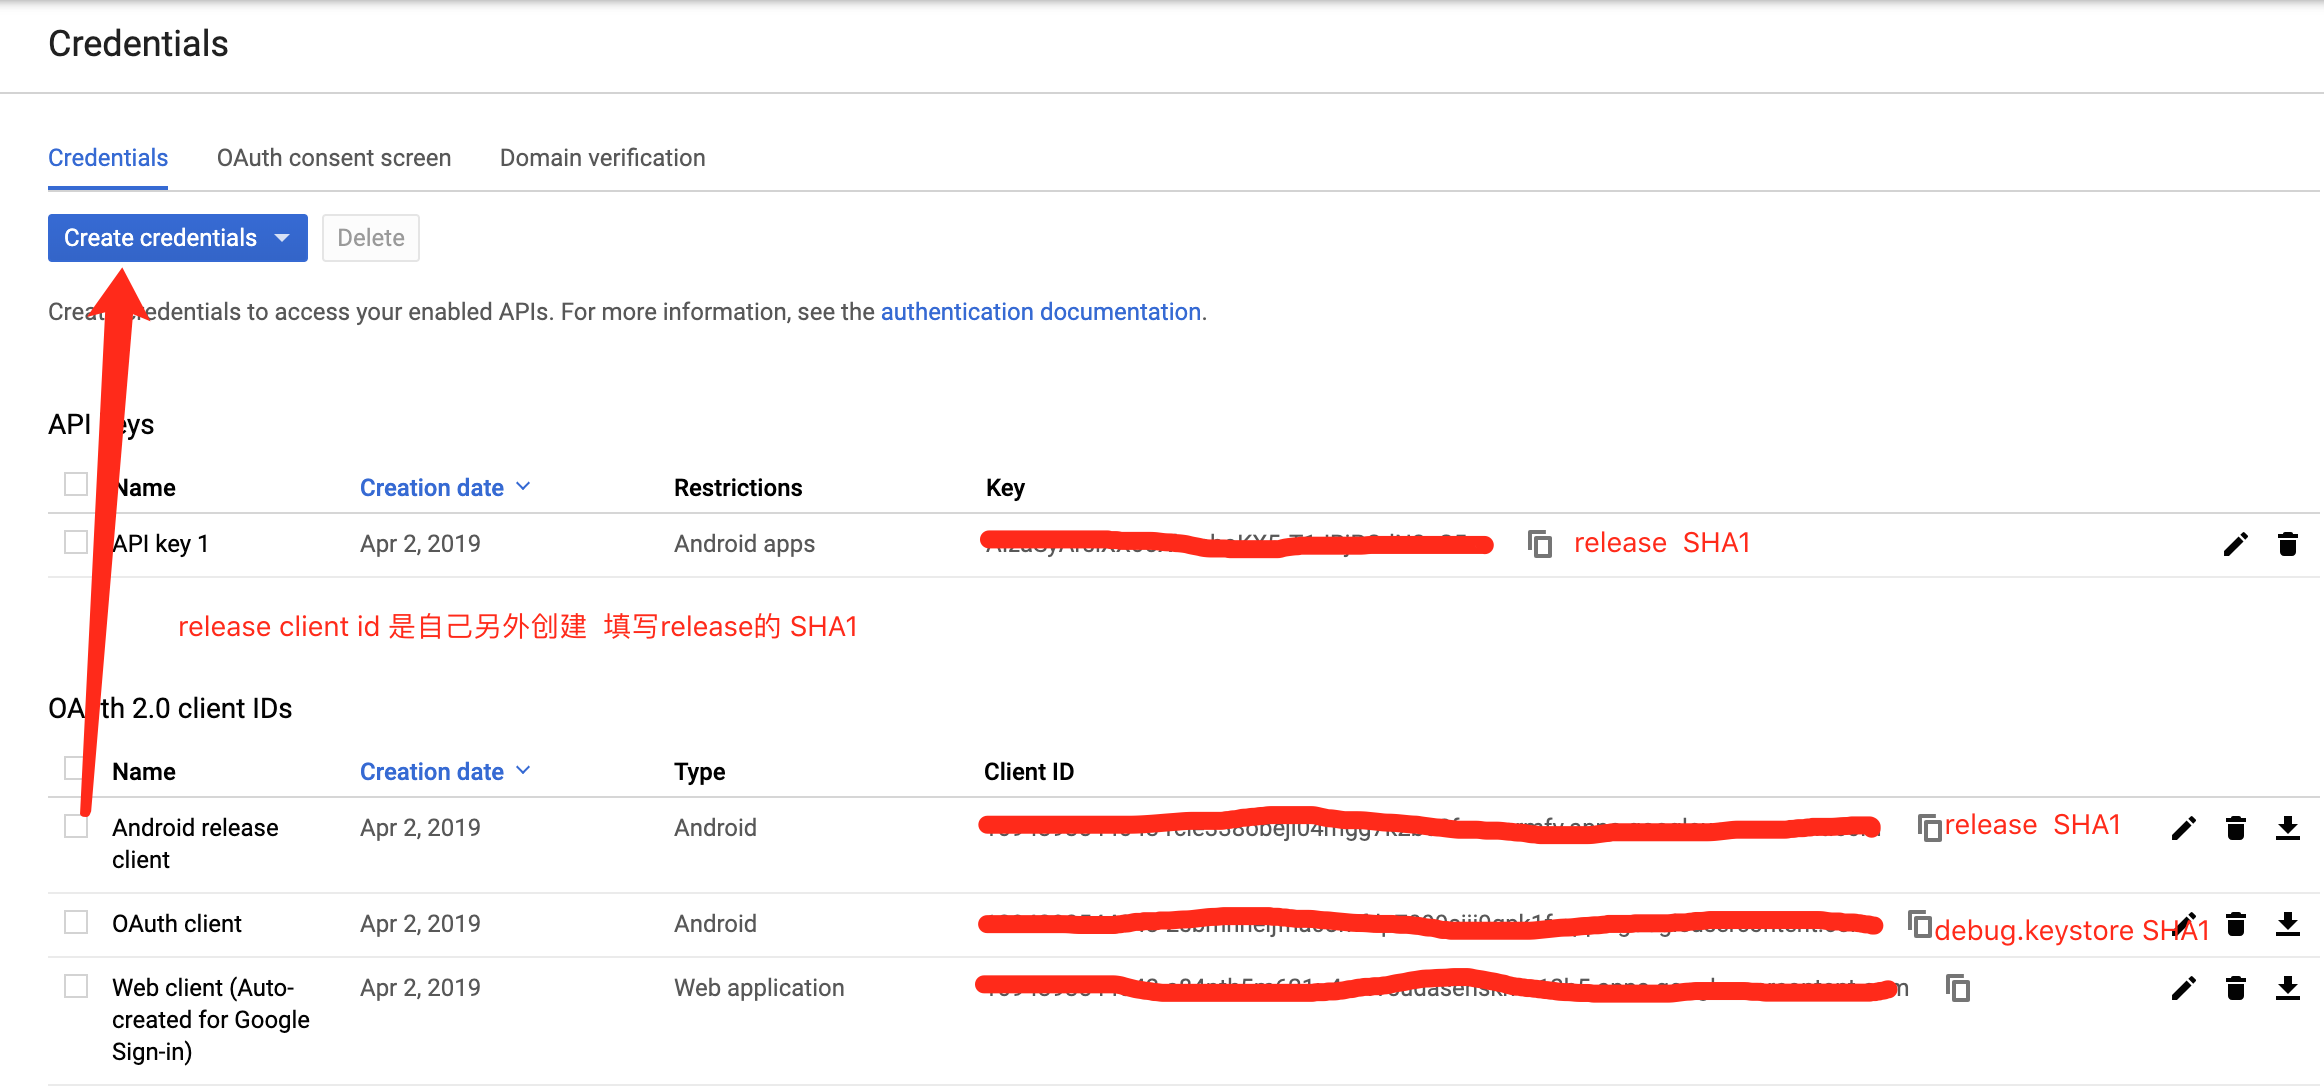Open the Domain verification tab
2324x1090 pixels.
tap(602, 157)
